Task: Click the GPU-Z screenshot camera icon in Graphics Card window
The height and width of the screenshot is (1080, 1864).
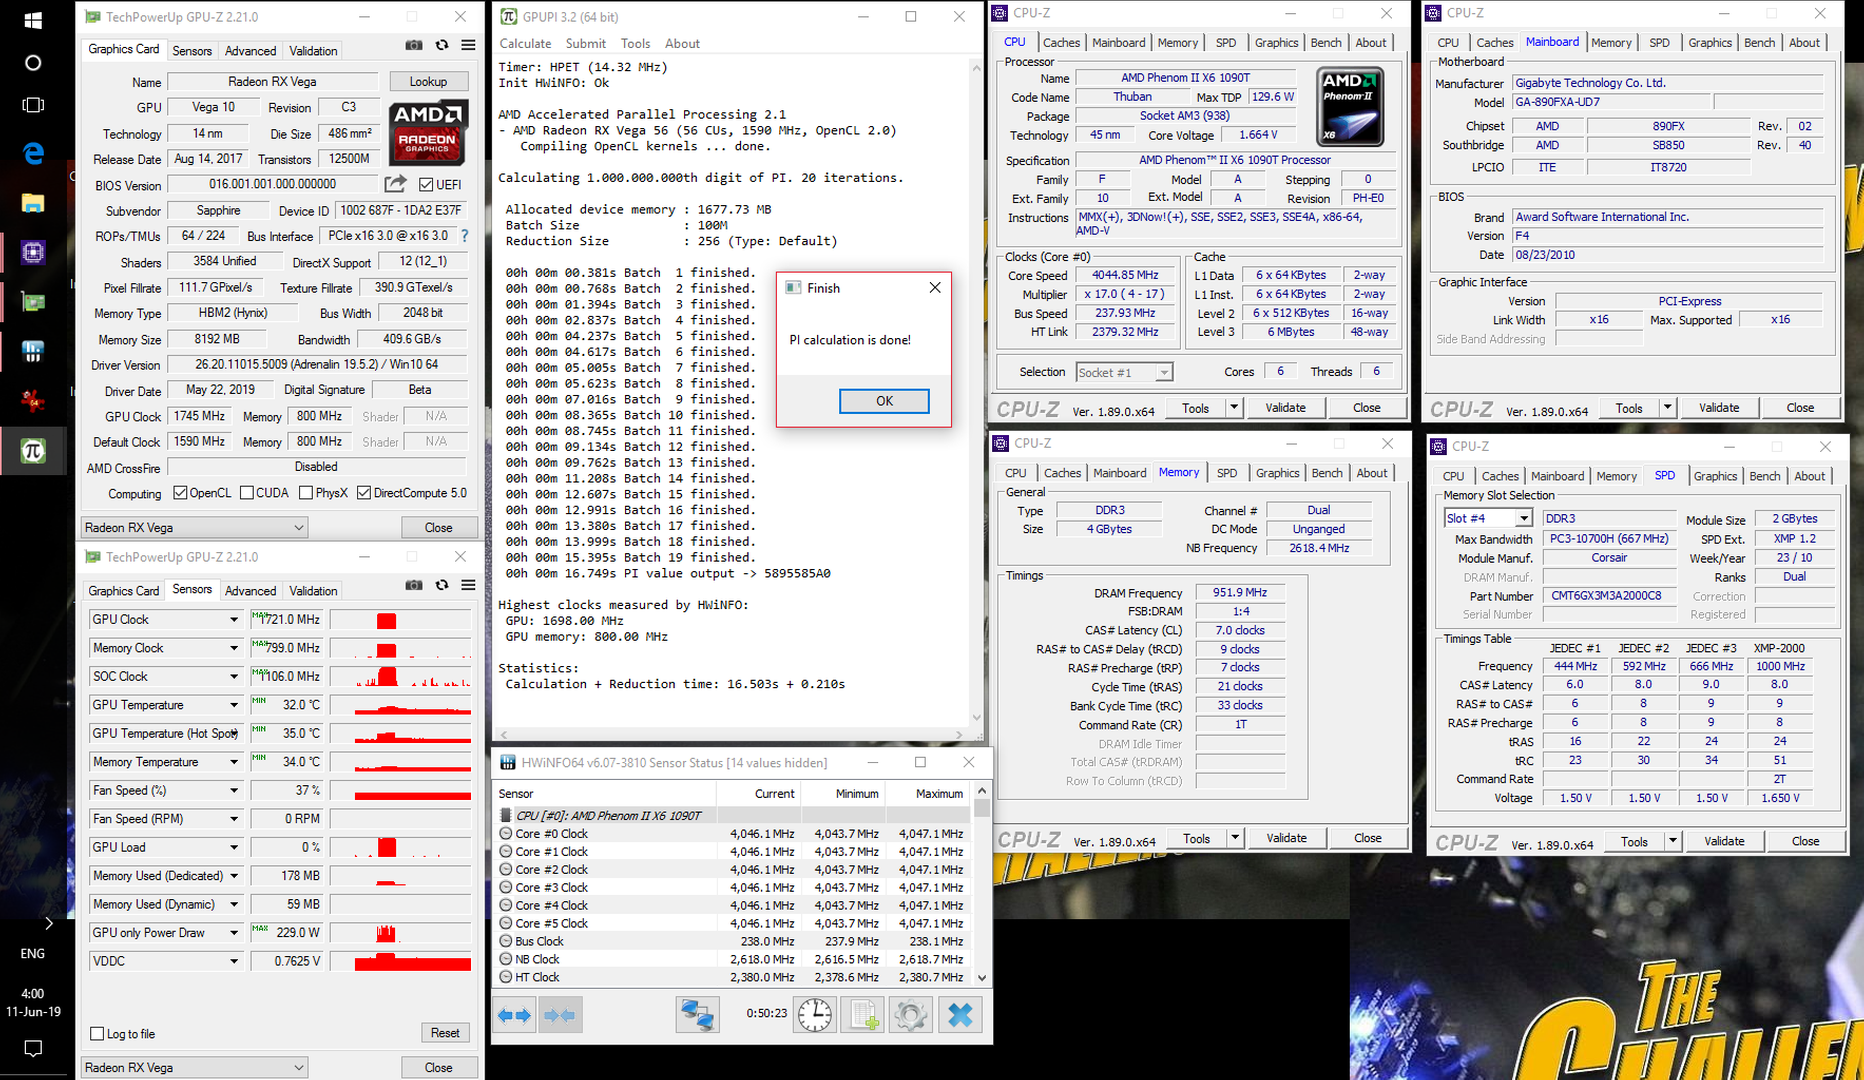Action: [413, 46]
